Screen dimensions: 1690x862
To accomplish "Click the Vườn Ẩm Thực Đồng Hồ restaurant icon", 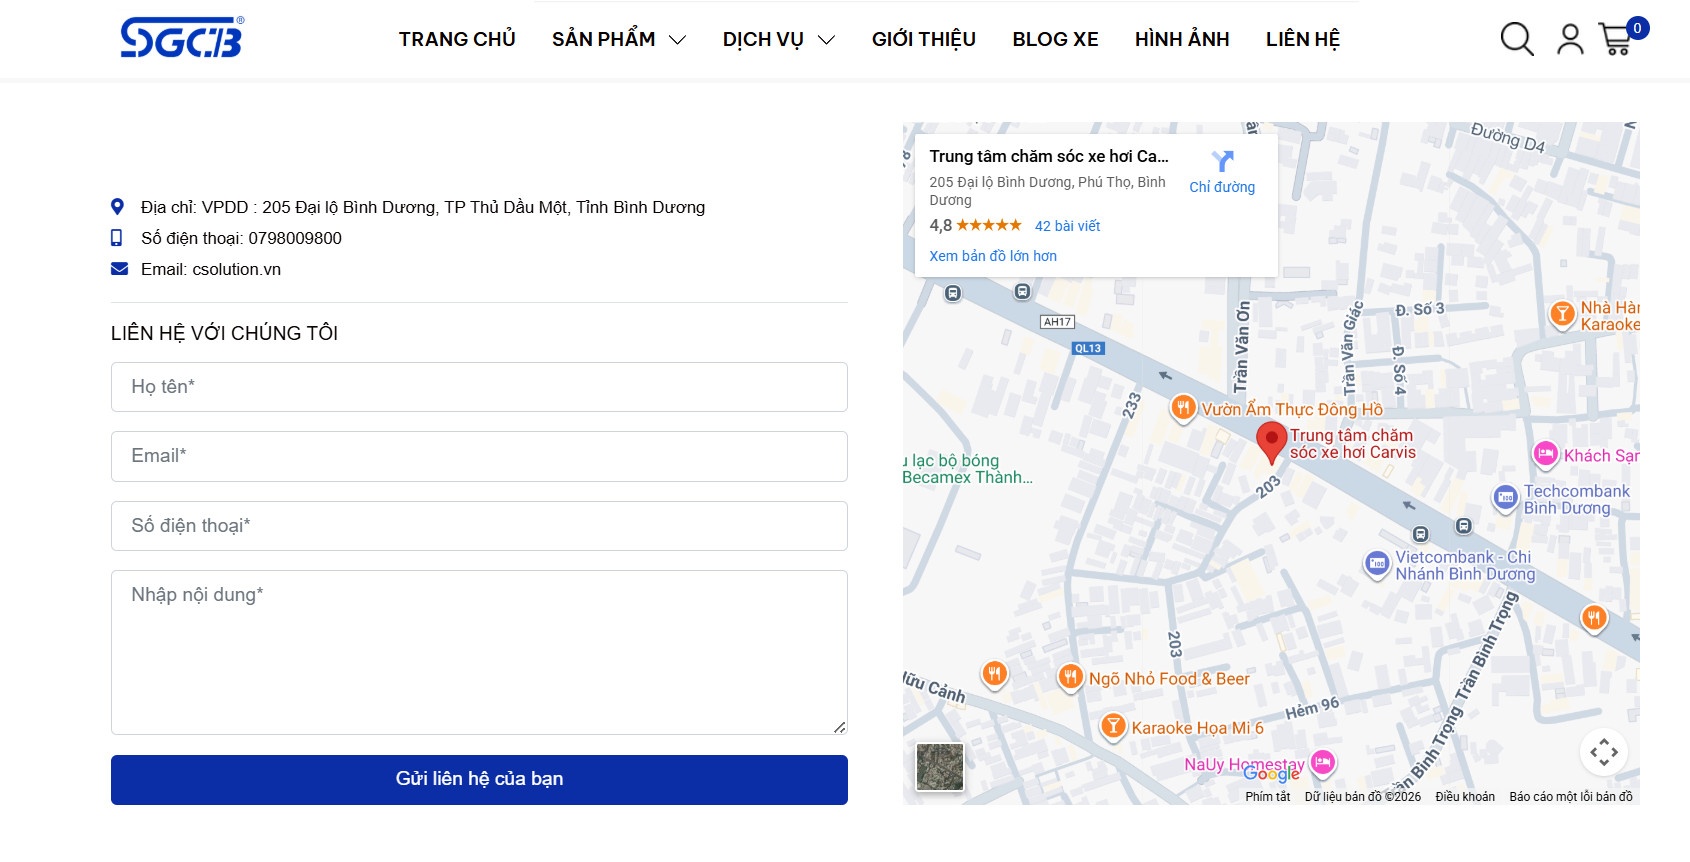I will click(1183, 408).
